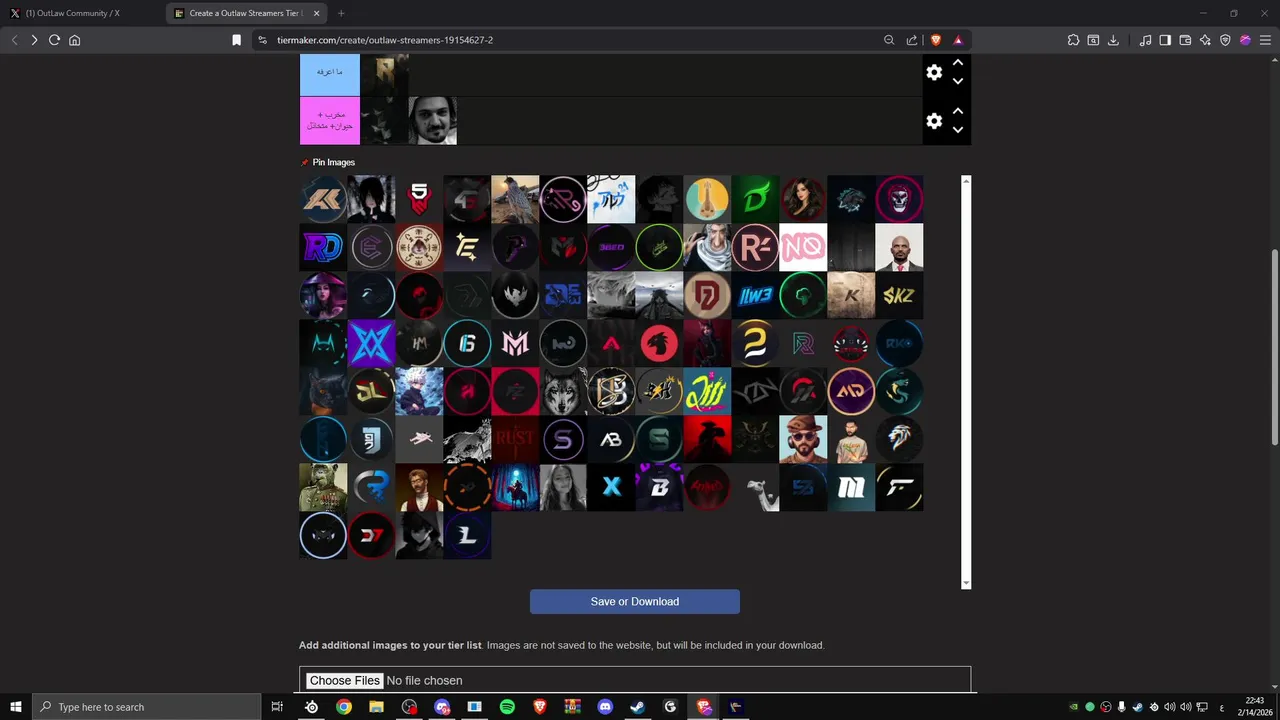Click the share icon in address bar
Viewport: 1280px width, 720px height.
(912, 40)
